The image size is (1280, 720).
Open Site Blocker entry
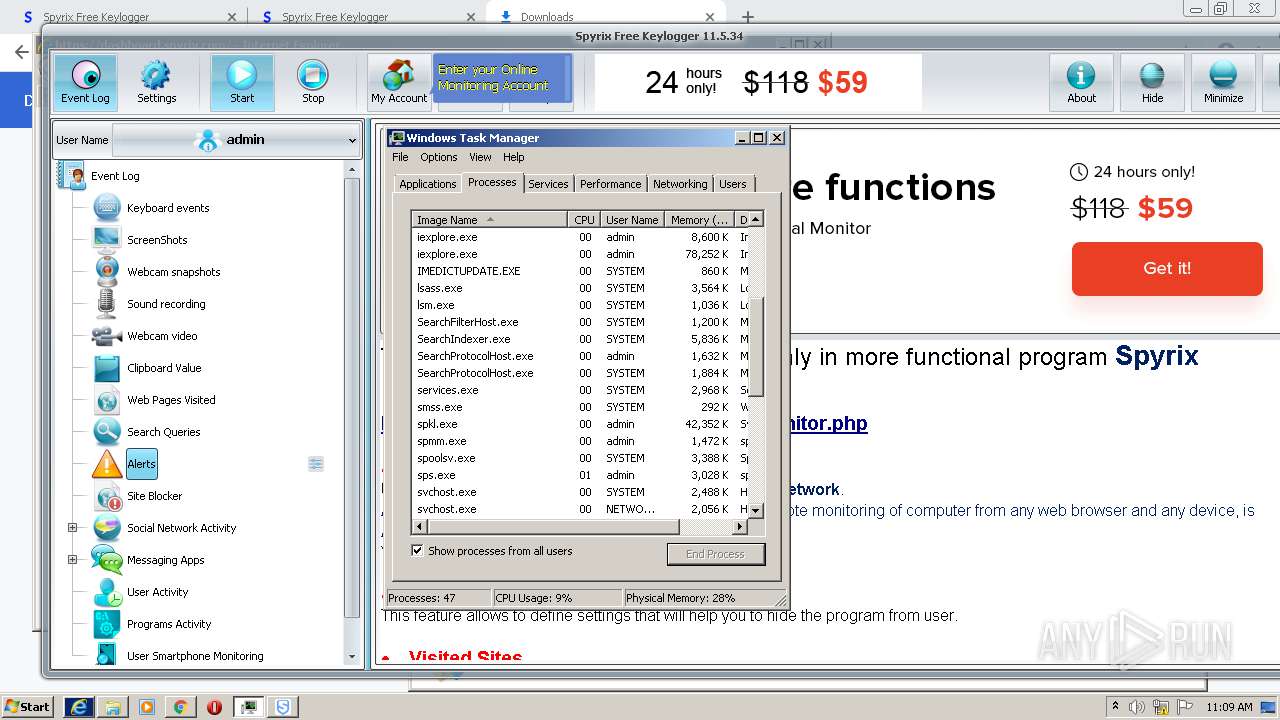pos(154,496)
